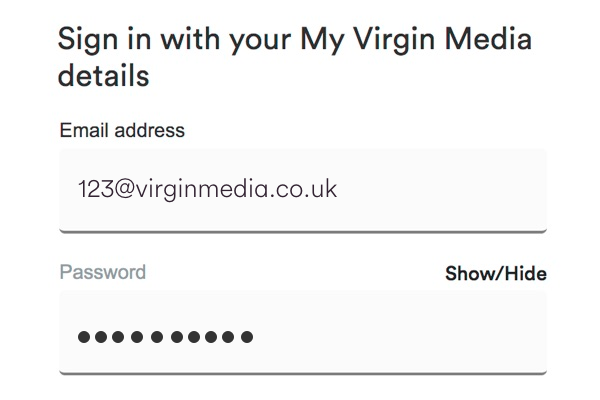Click the 123@virginmedia.co.uk text
Image resolution: width=600 pixels, height=400 pixels.
coord(207,189)
